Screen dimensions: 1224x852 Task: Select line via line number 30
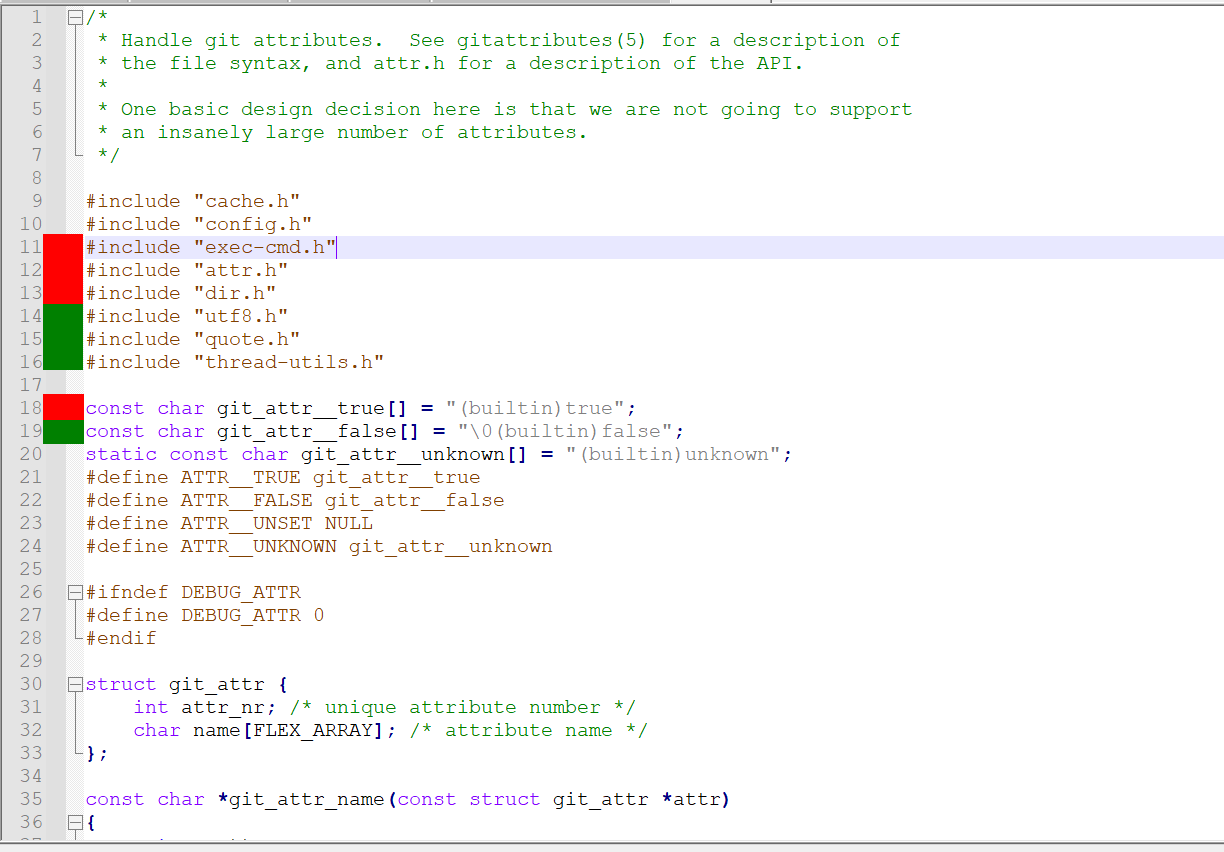click(30, 684)
